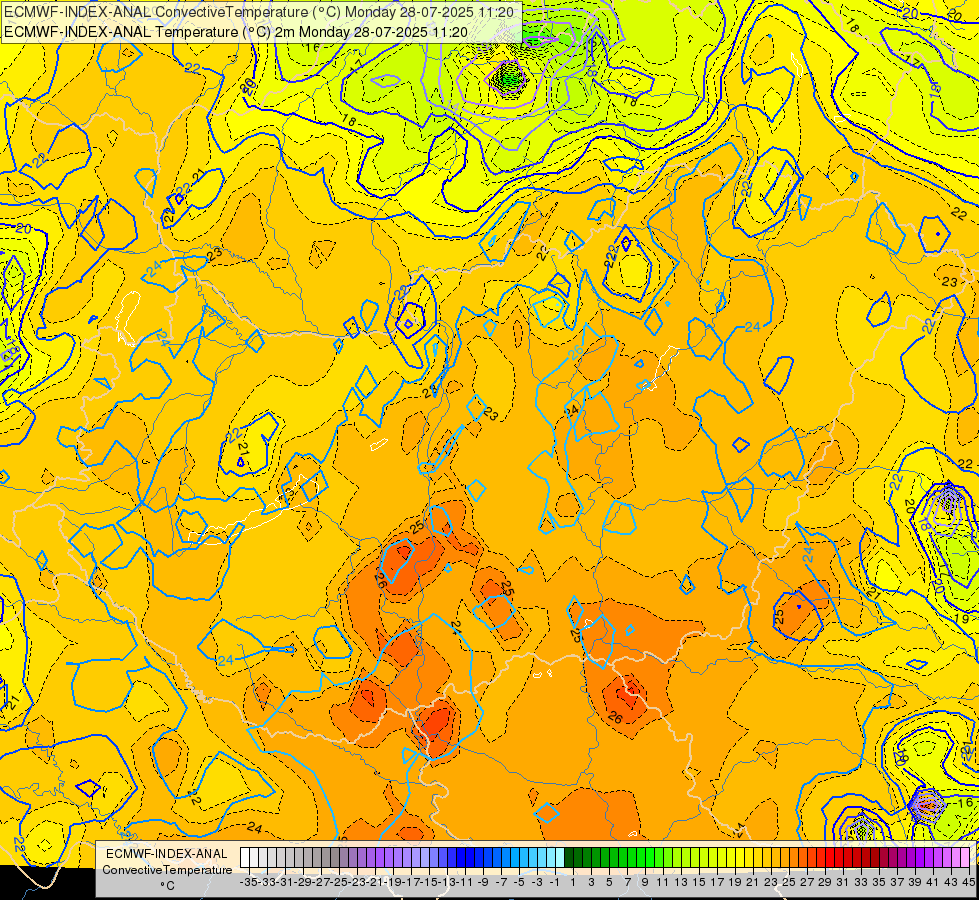
Task: Click legend scale value 39
Action: (915, 882)
